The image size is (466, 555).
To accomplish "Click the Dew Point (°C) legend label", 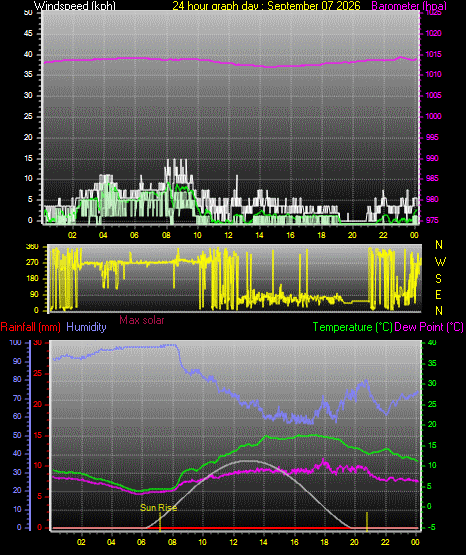I will 429,327.
